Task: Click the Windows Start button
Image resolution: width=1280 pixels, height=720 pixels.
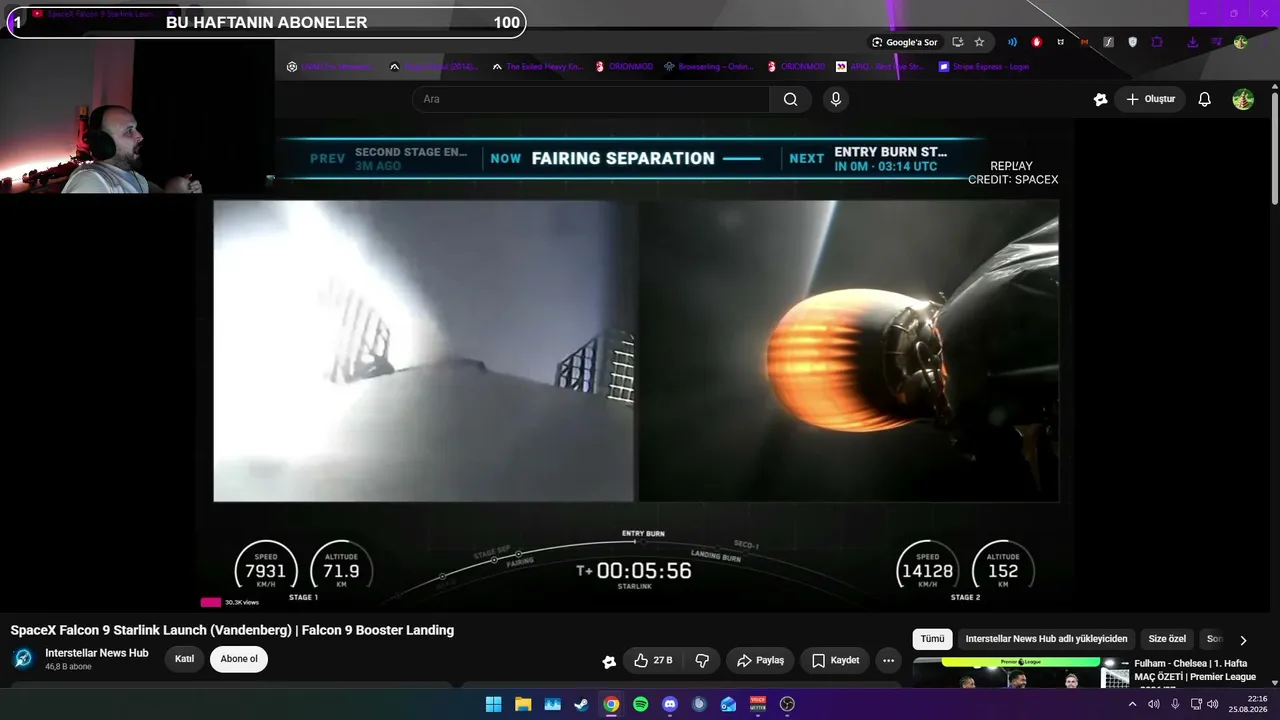Action: click(x=493, y=704)
